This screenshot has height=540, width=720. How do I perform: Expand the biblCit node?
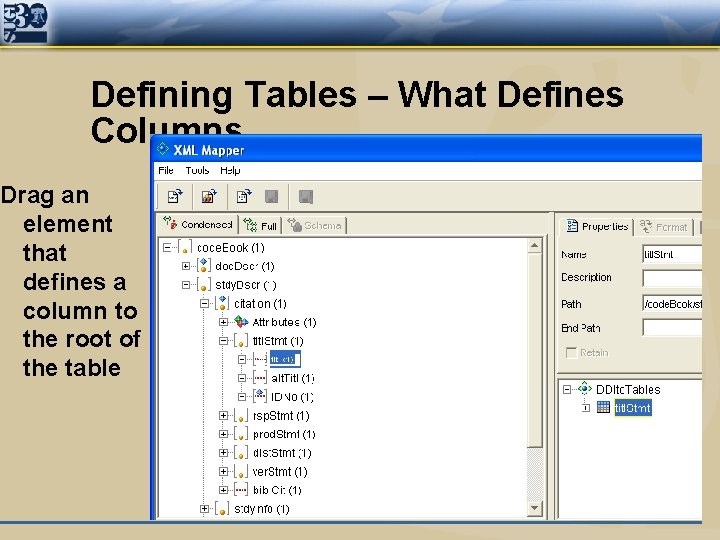tap(223, 490)
